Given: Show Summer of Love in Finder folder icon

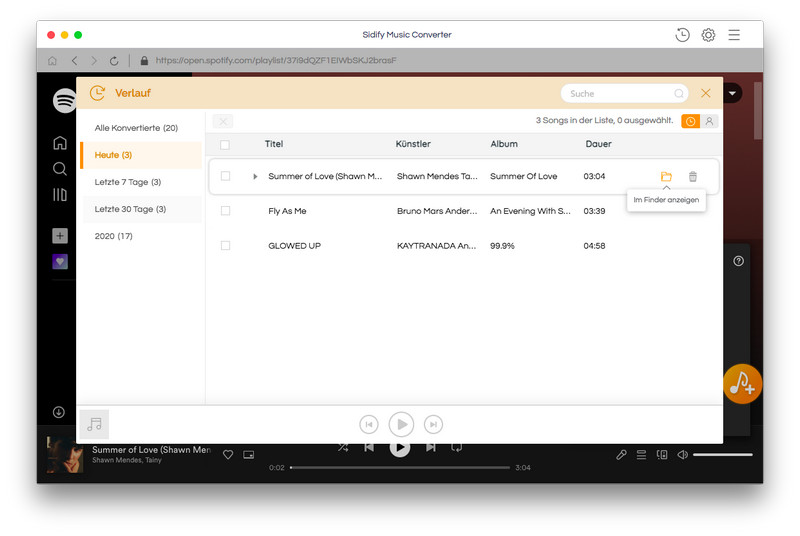Looking at the screenshot, I should point(666,176).
